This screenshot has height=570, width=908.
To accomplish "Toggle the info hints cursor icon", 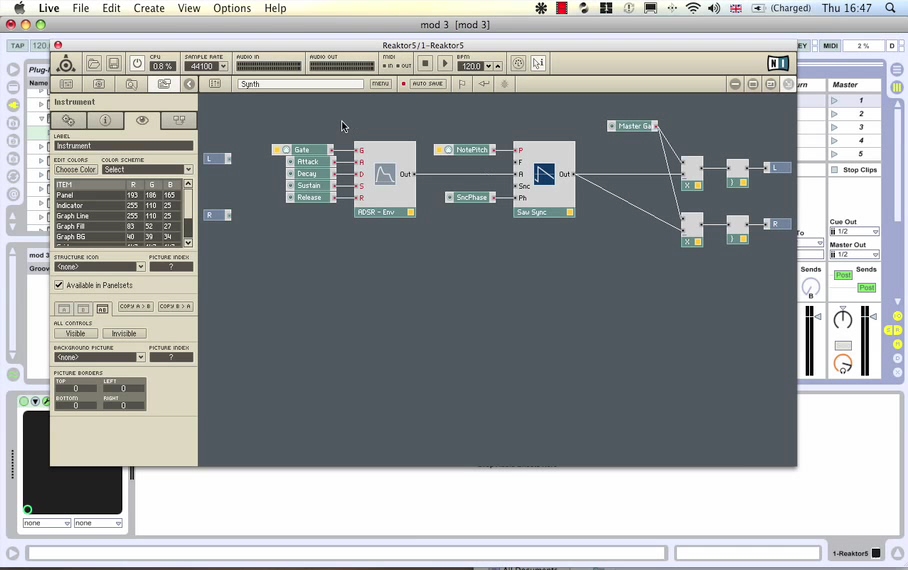I will click(x=538, y=63).
